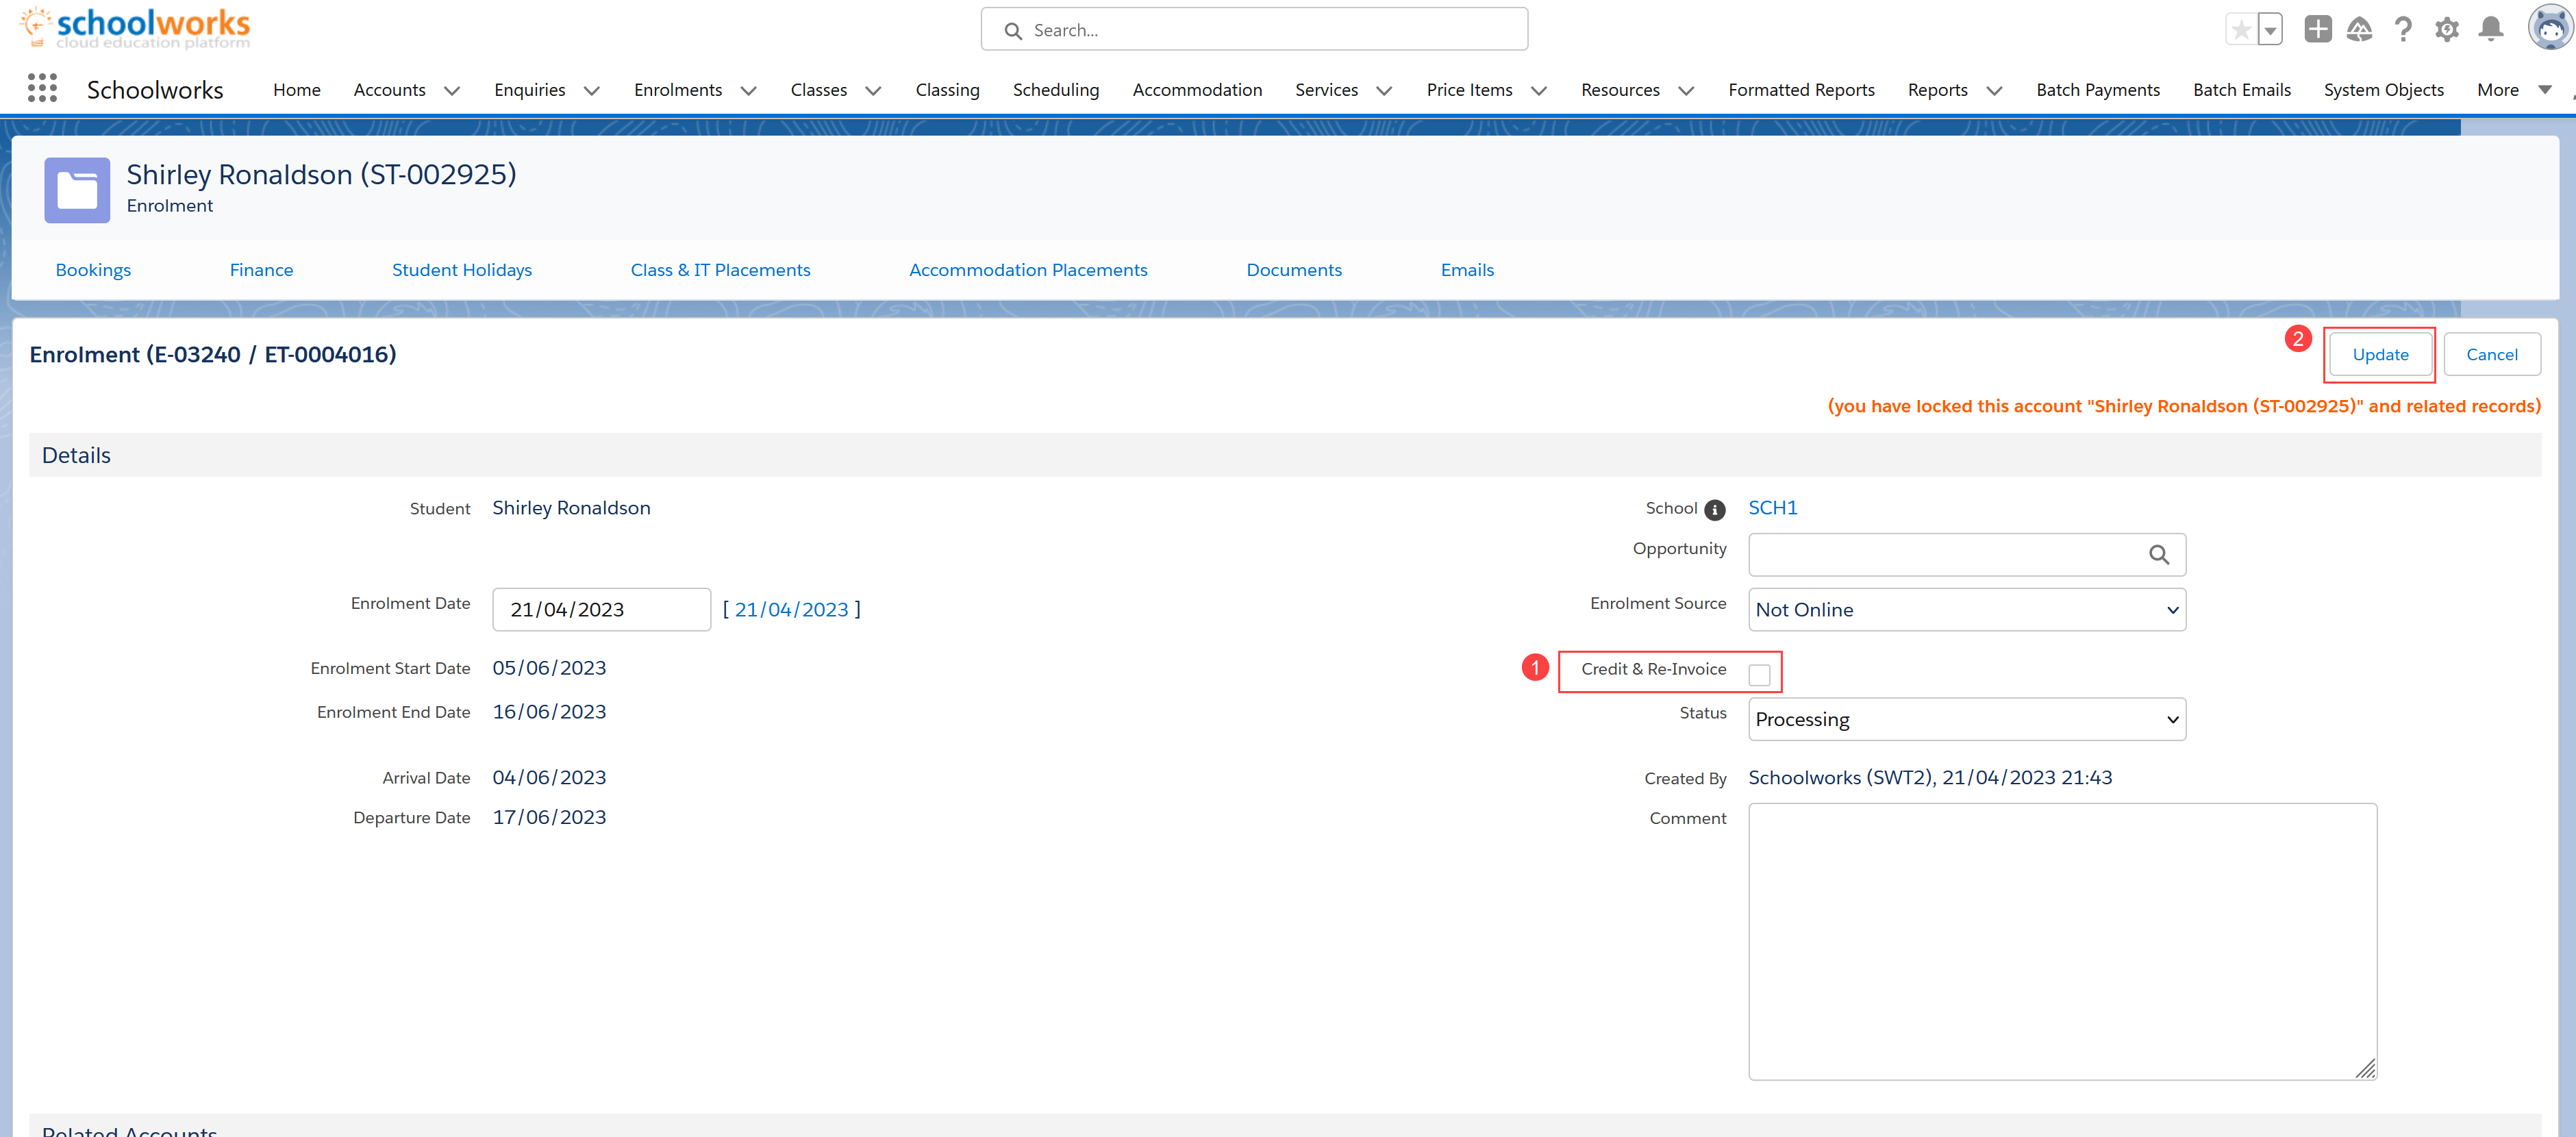
Task: Expand the Accounts menu chevron
Action: (452, 91)
